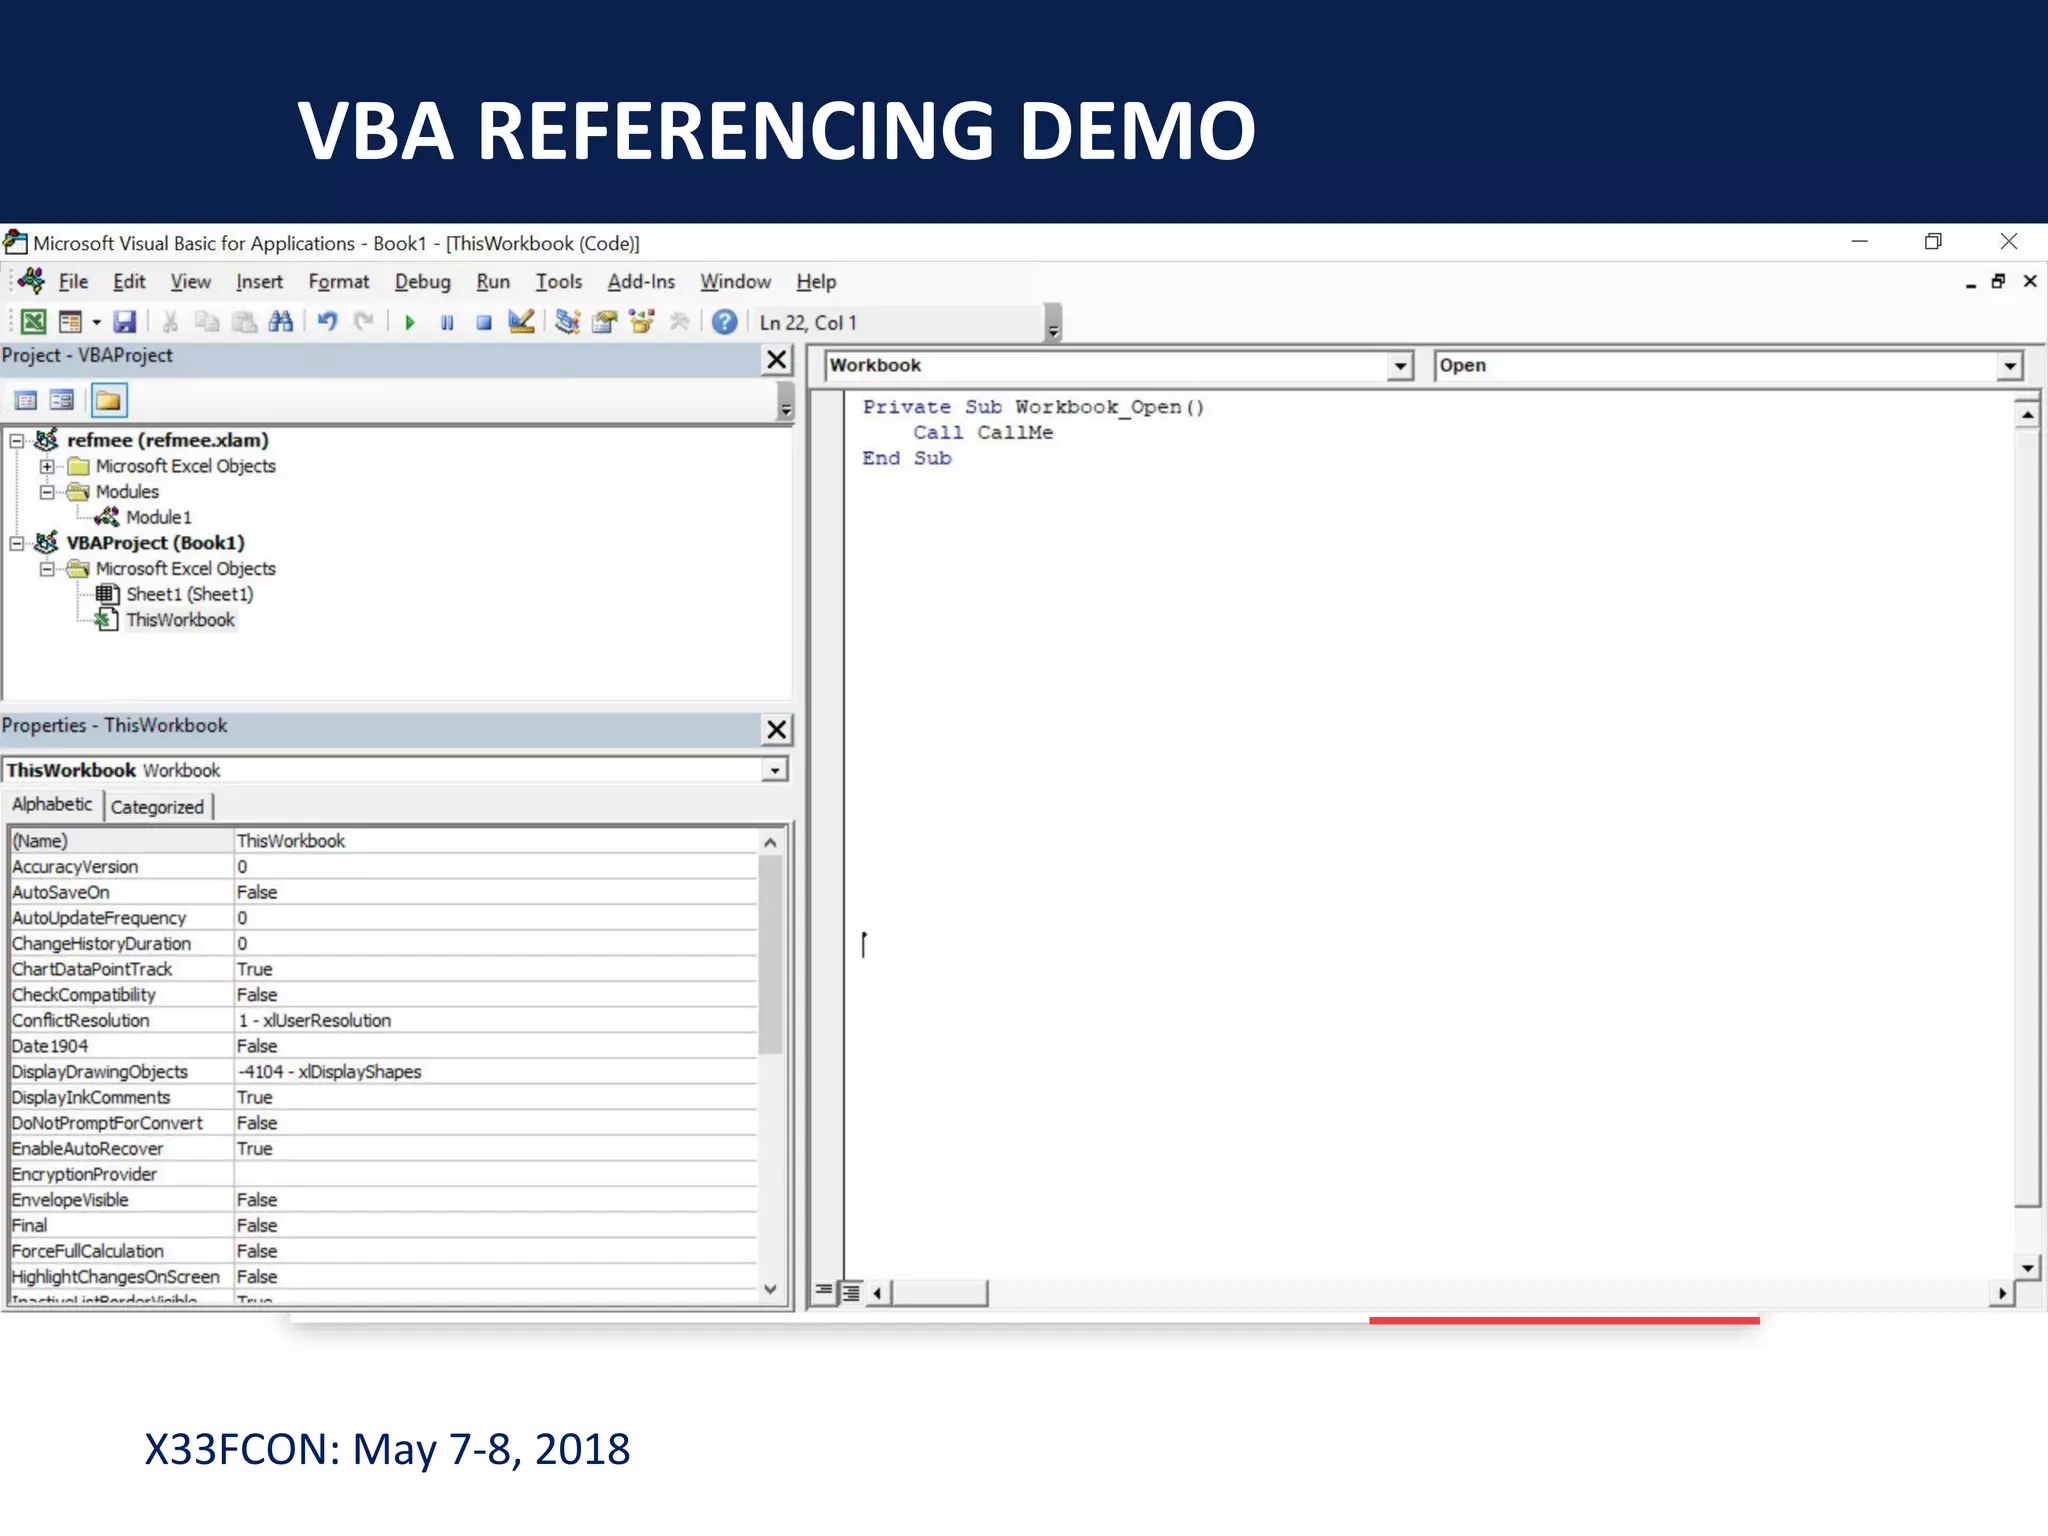
Task: Select ThisWorkbook in the project tree
Action: pos(180,620)
